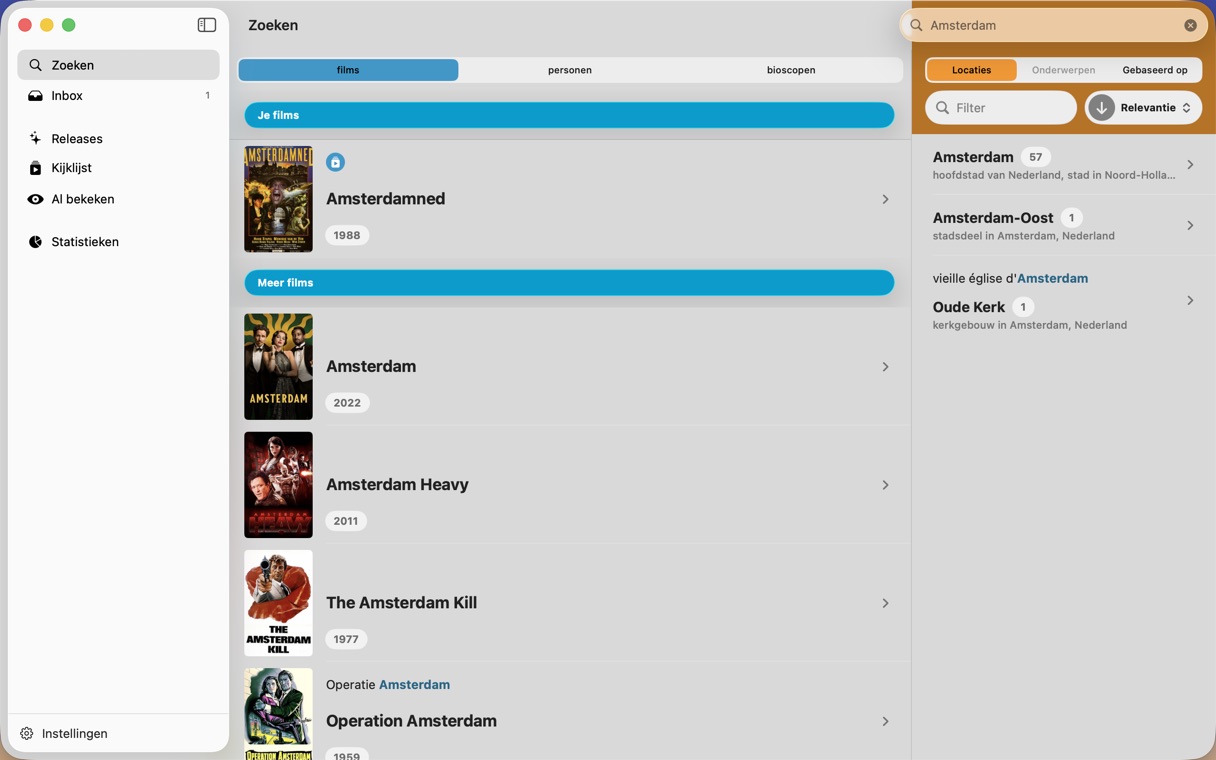Click the Instellingen gear icon

[x=27, y=734]
